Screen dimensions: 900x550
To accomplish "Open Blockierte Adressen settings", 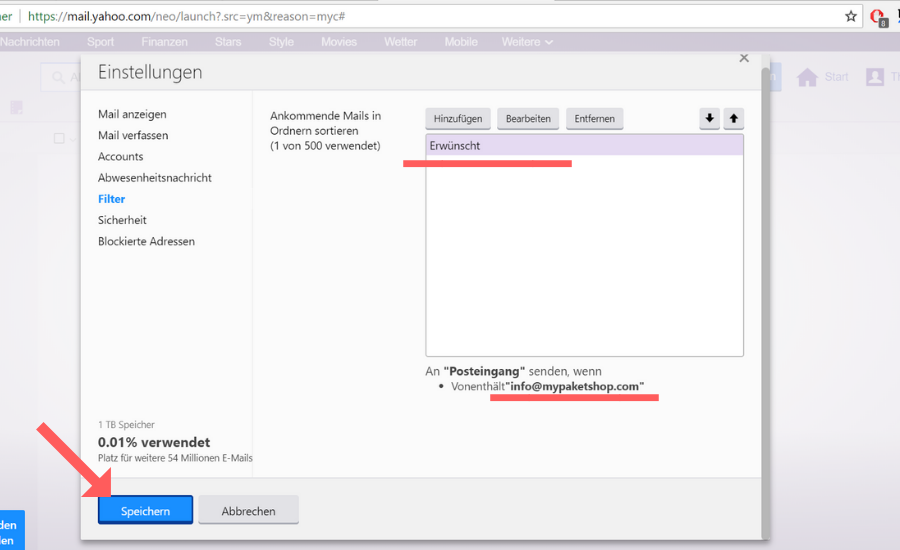I will [x=146, y=241].
